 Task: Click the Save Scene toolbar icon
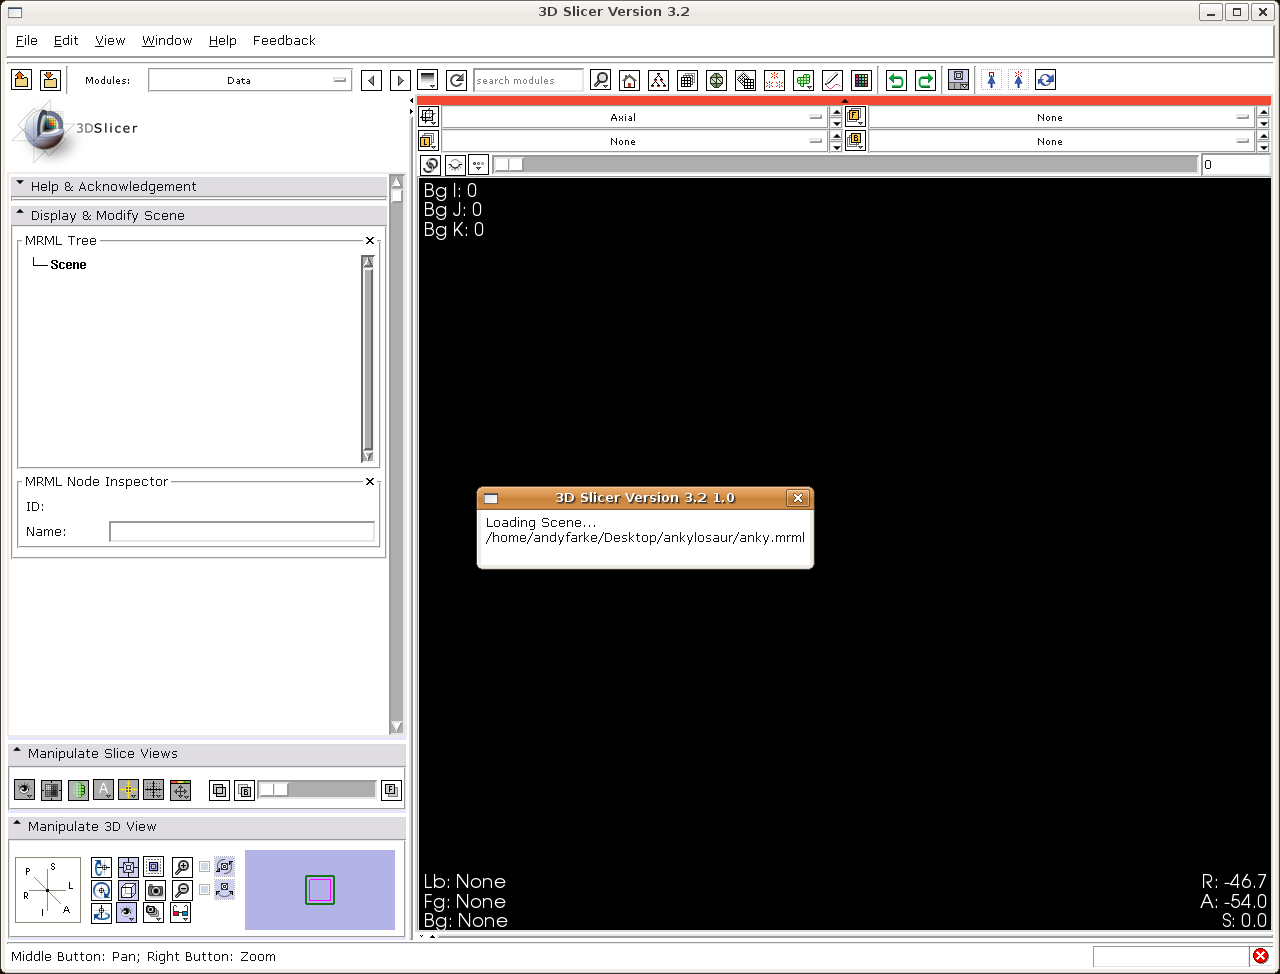(51, 80)
